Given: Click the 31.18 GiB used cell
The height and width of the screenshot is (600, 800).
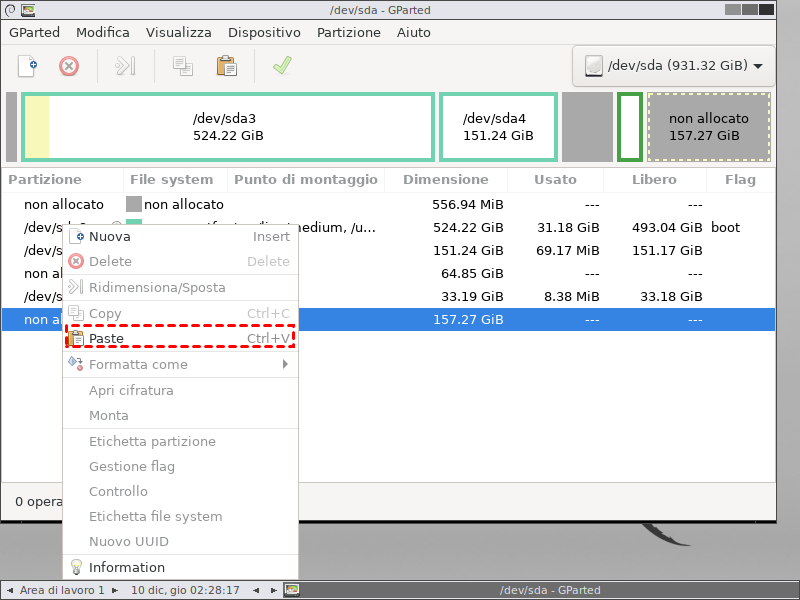Looking at the screenshot, I should 568,228.
